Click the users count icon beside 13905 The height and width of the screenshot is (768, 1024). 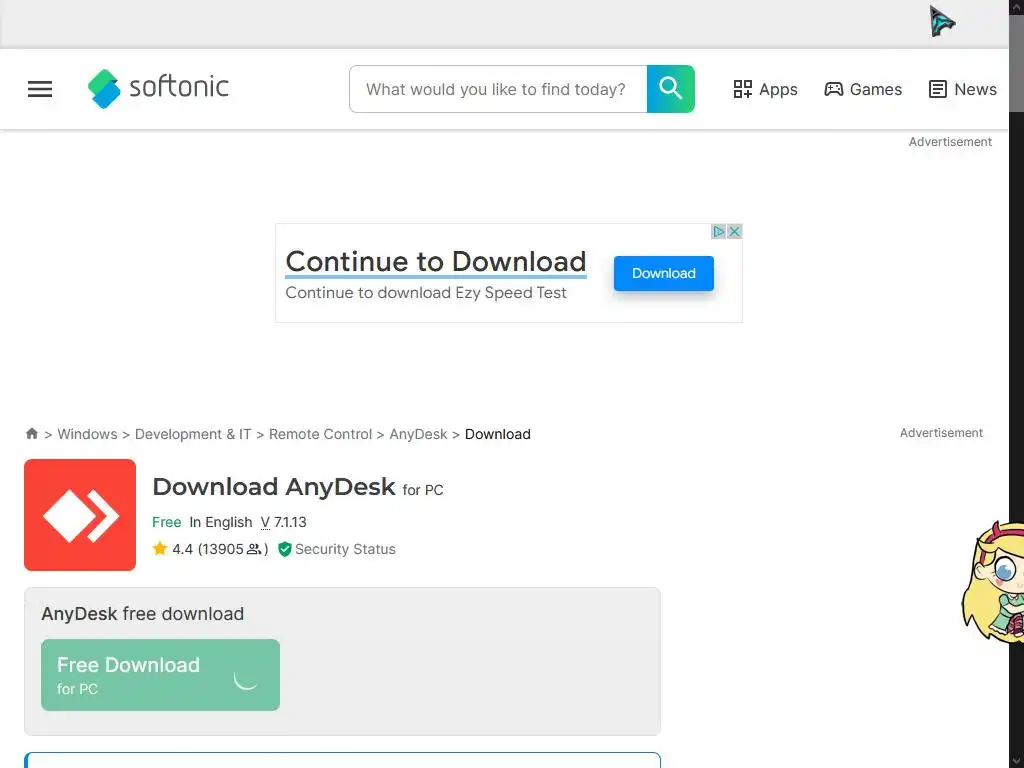coord(253,549)
